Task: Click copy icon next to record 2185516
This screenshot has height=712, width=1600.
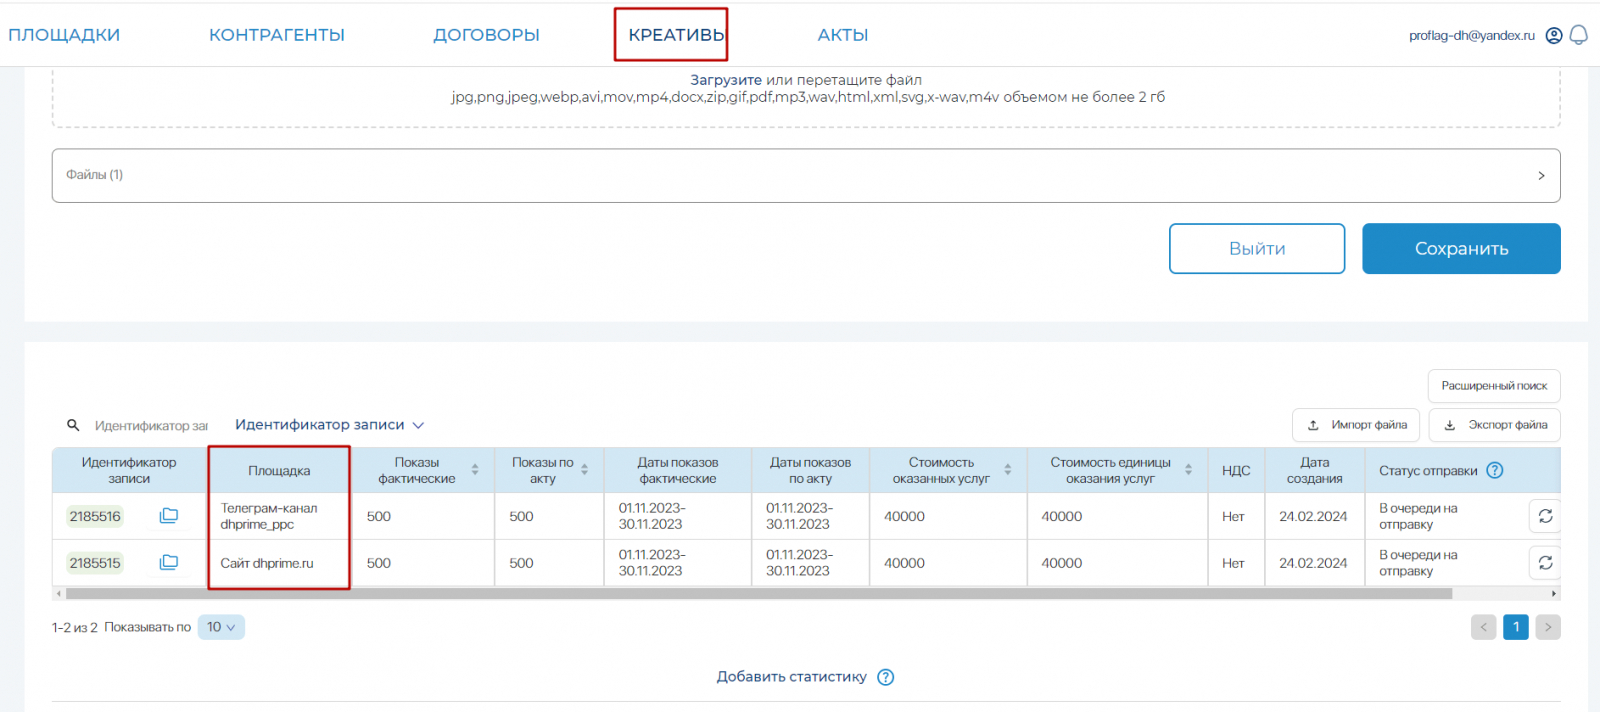Action: tap(169, 516)
